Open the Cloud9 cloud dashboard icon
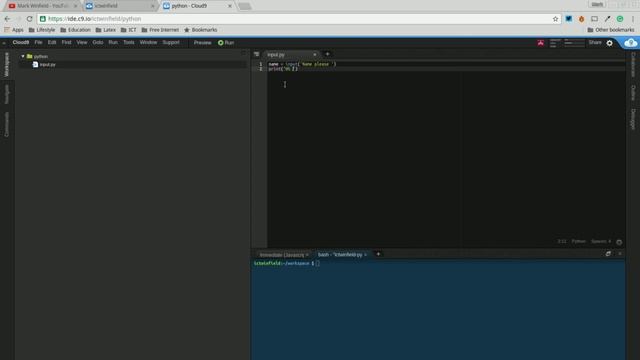The image size is (640, 360). coord(630,42)
